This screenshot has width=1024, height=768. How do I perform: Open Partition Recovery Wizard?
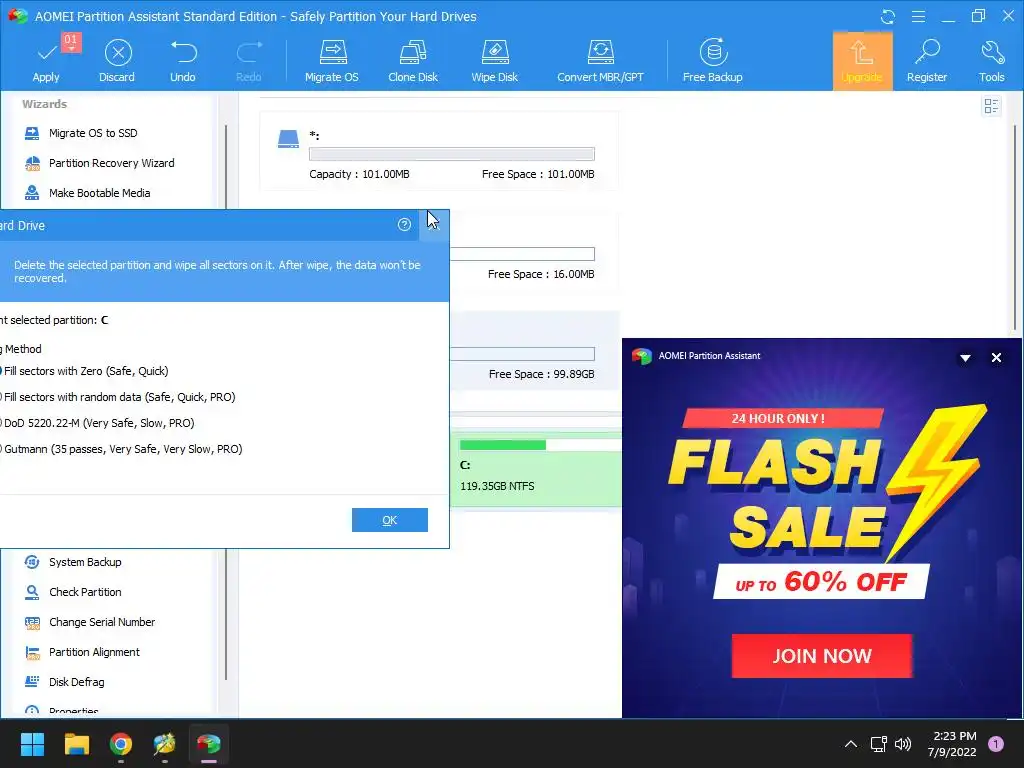(x=111, y=163)
